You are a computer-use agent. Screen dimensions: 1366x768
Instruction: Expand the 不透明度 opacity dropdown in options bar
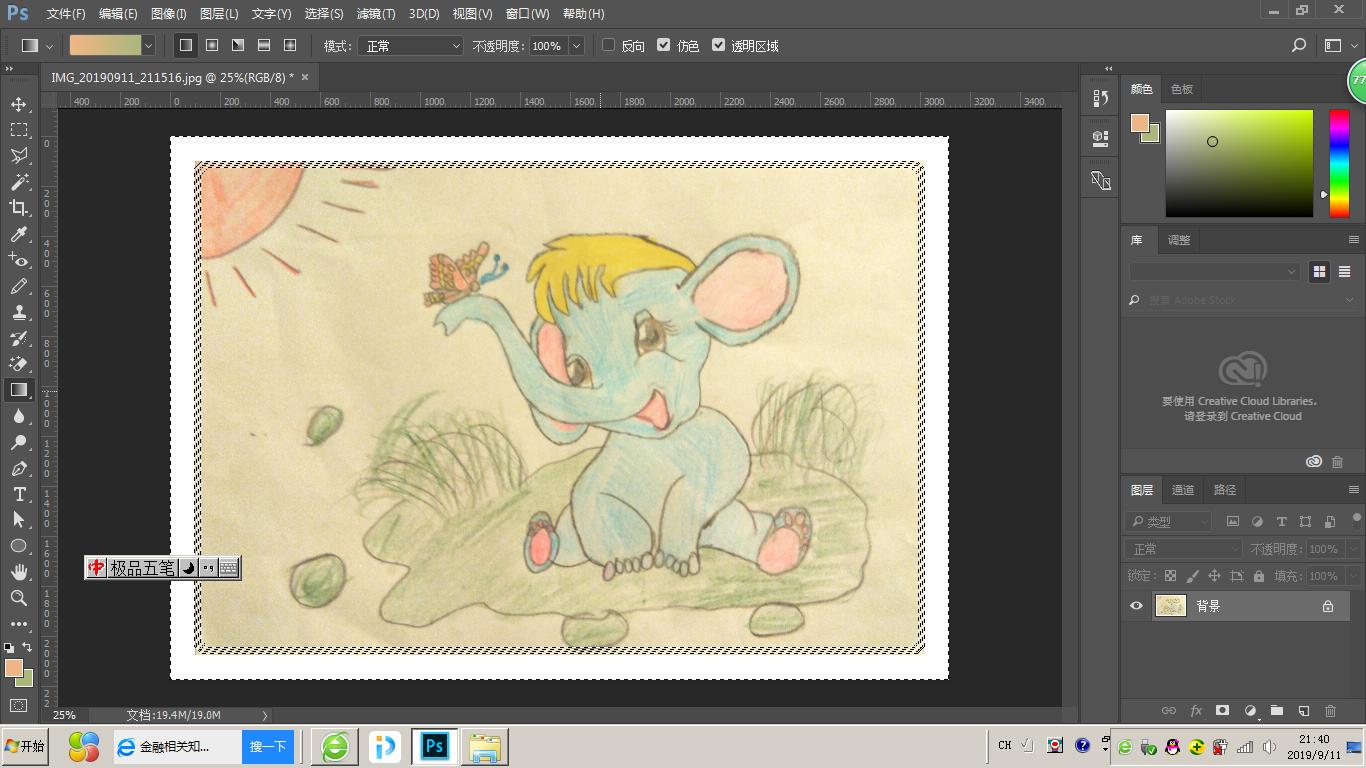pos(576,46)
